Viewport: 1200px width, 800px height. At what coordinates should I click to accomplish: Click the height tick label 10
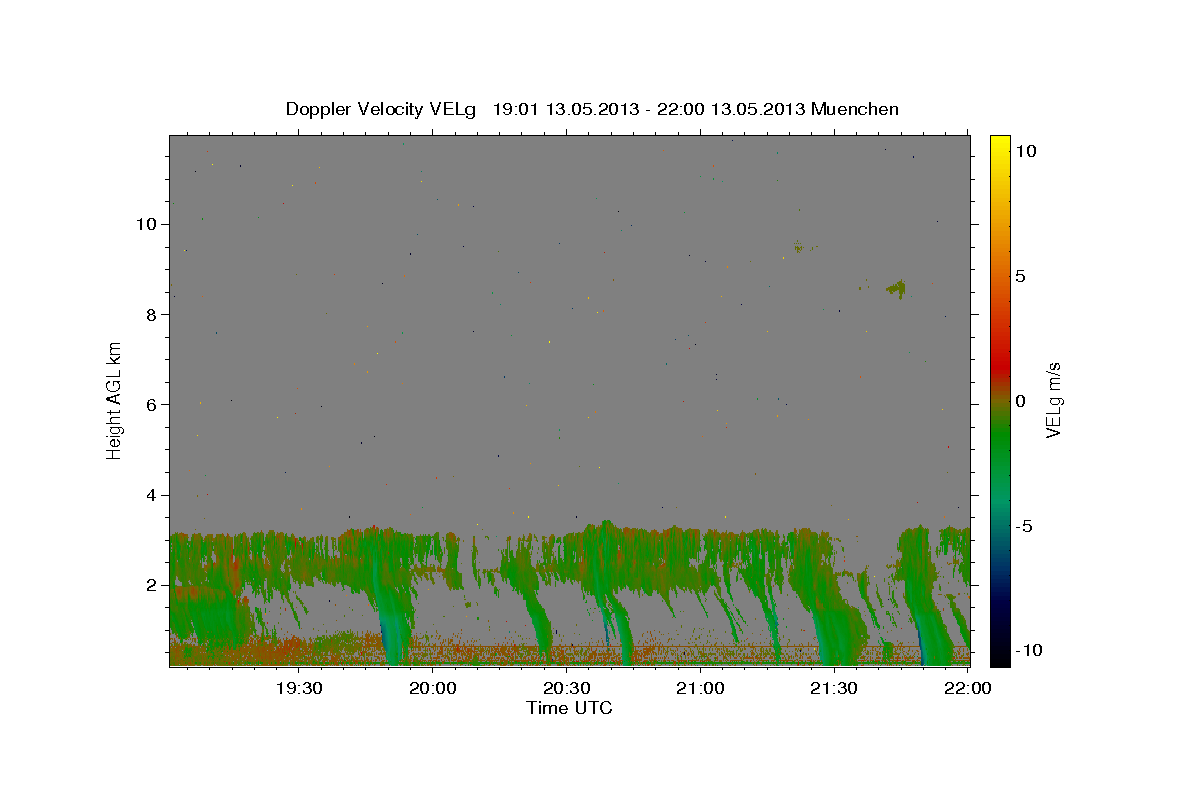click(146, 224)
